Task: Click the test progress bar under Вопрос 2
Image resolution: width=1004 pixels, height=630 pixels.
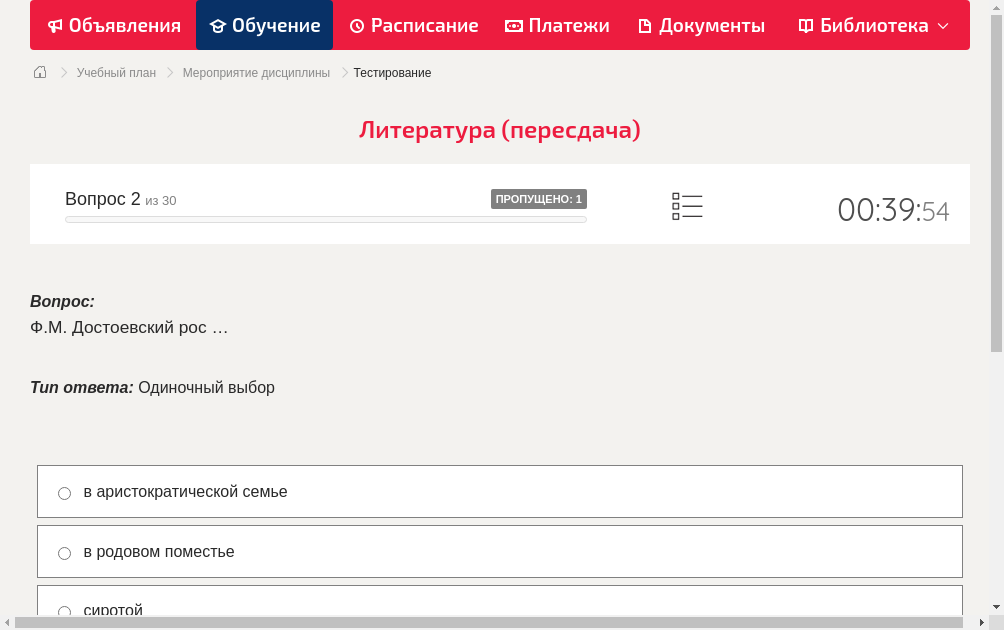Action: tap(325, 219)
